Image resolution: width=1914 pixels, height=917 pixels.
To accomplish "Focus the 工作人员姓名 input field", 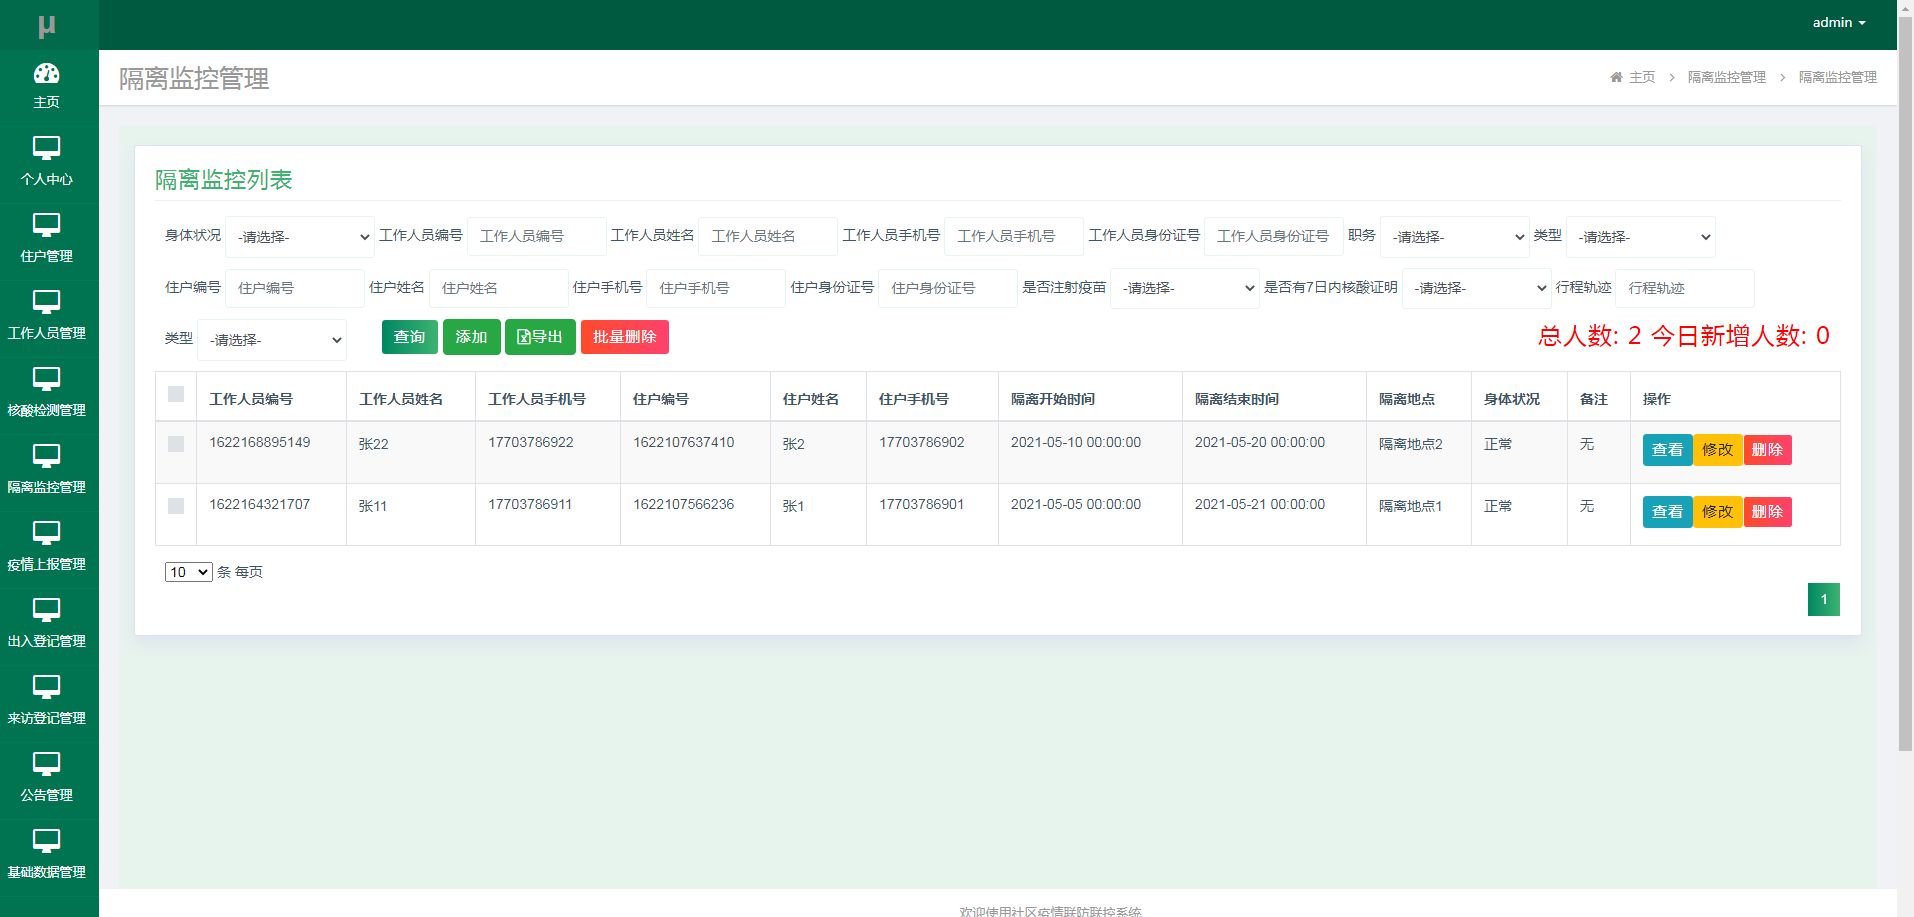I will (768, 237).
